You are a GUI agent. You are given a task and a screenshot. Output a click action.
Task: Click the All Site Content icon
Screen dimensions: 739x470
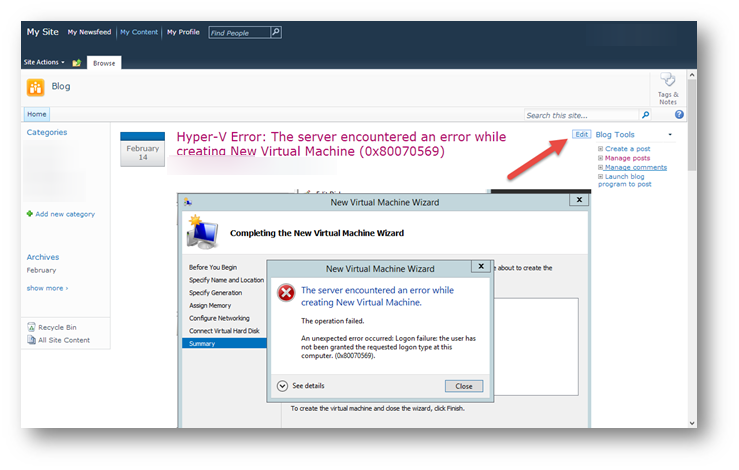(31, 340)
